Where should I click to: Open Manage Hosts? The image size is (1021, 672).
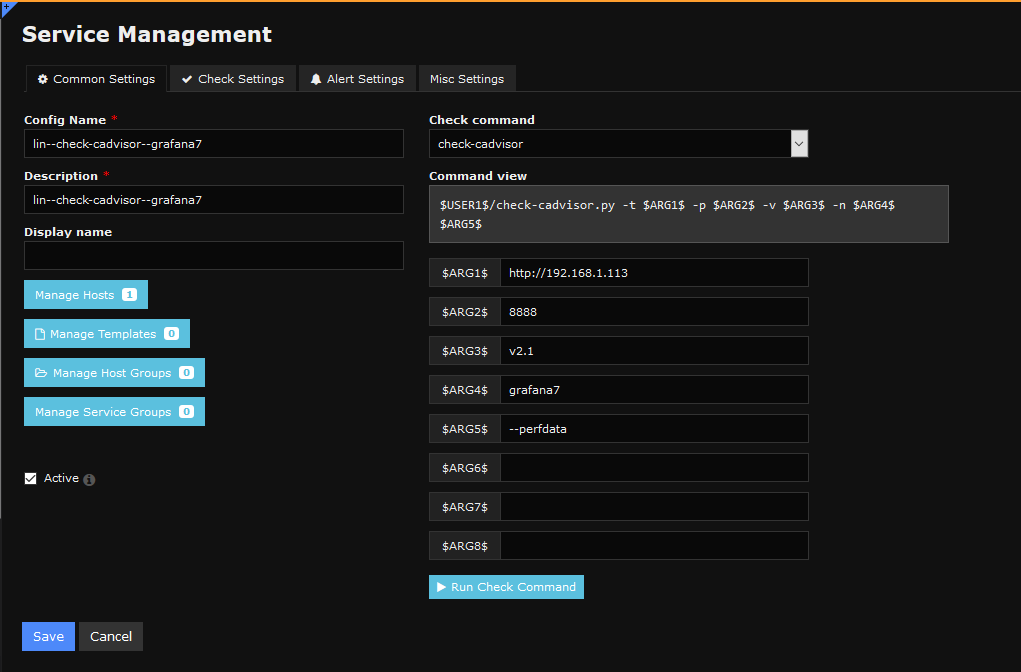tap(85, 295)
